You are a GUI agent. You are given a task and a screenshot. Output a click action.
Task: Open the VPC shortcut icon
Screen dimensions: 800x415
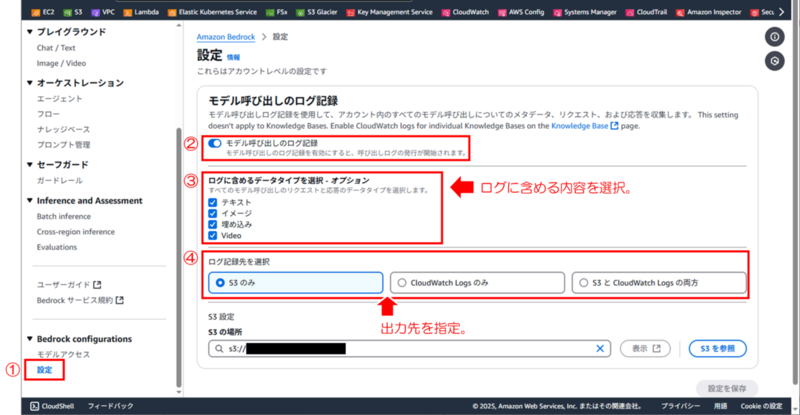[103, 12]
